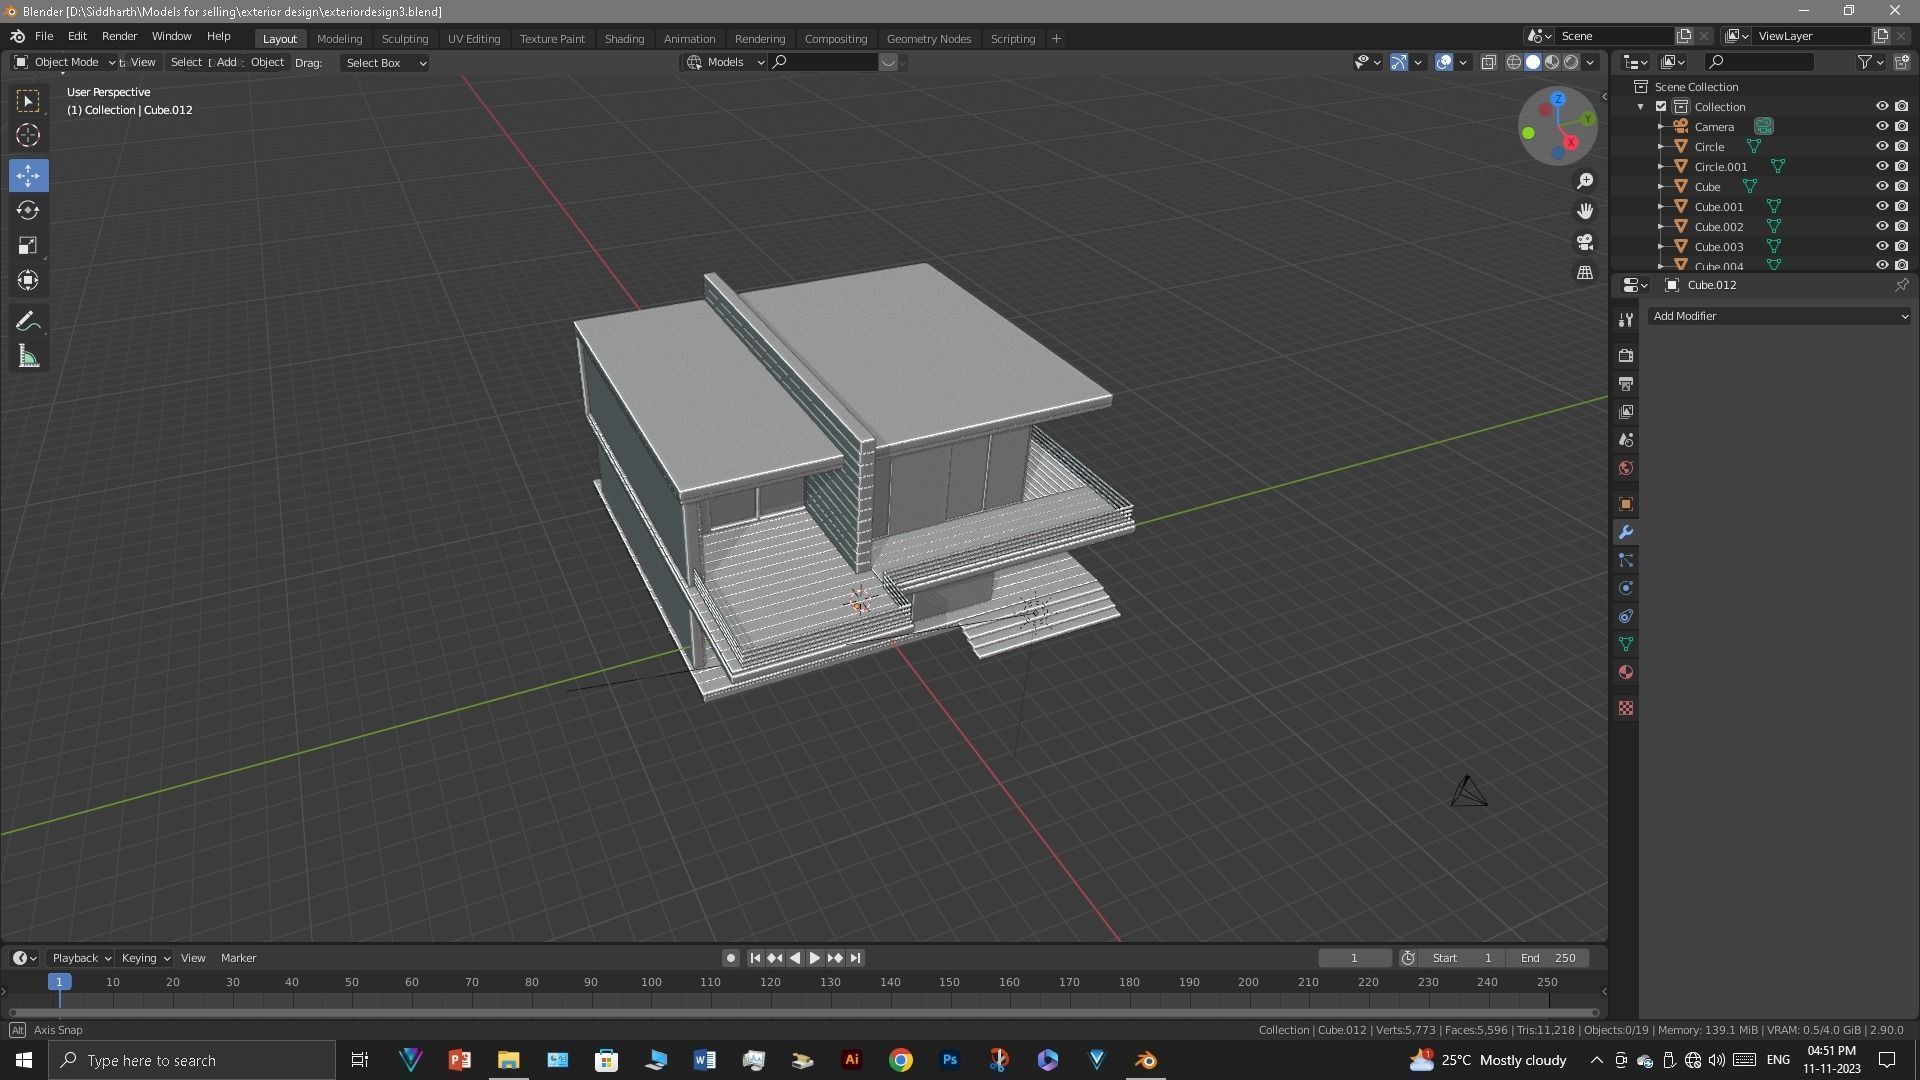Click the Add menu in viewport header
The height and width of the screenshot is (1080, 1920).
pos(227,62)
